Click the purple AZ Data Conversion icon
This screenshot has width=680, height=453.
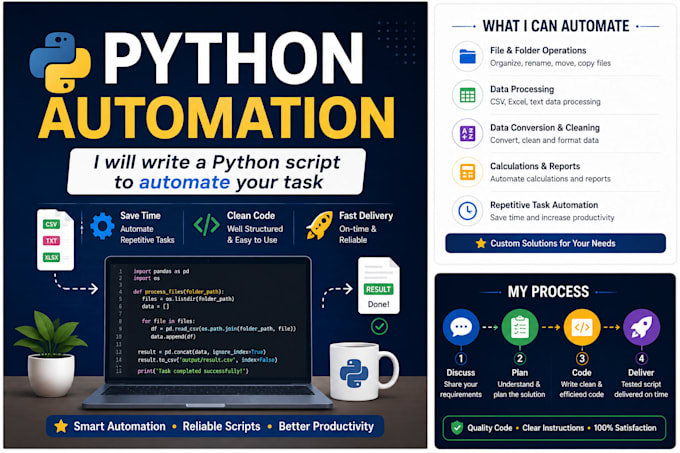pyautogui.click(x=468, y=134)
